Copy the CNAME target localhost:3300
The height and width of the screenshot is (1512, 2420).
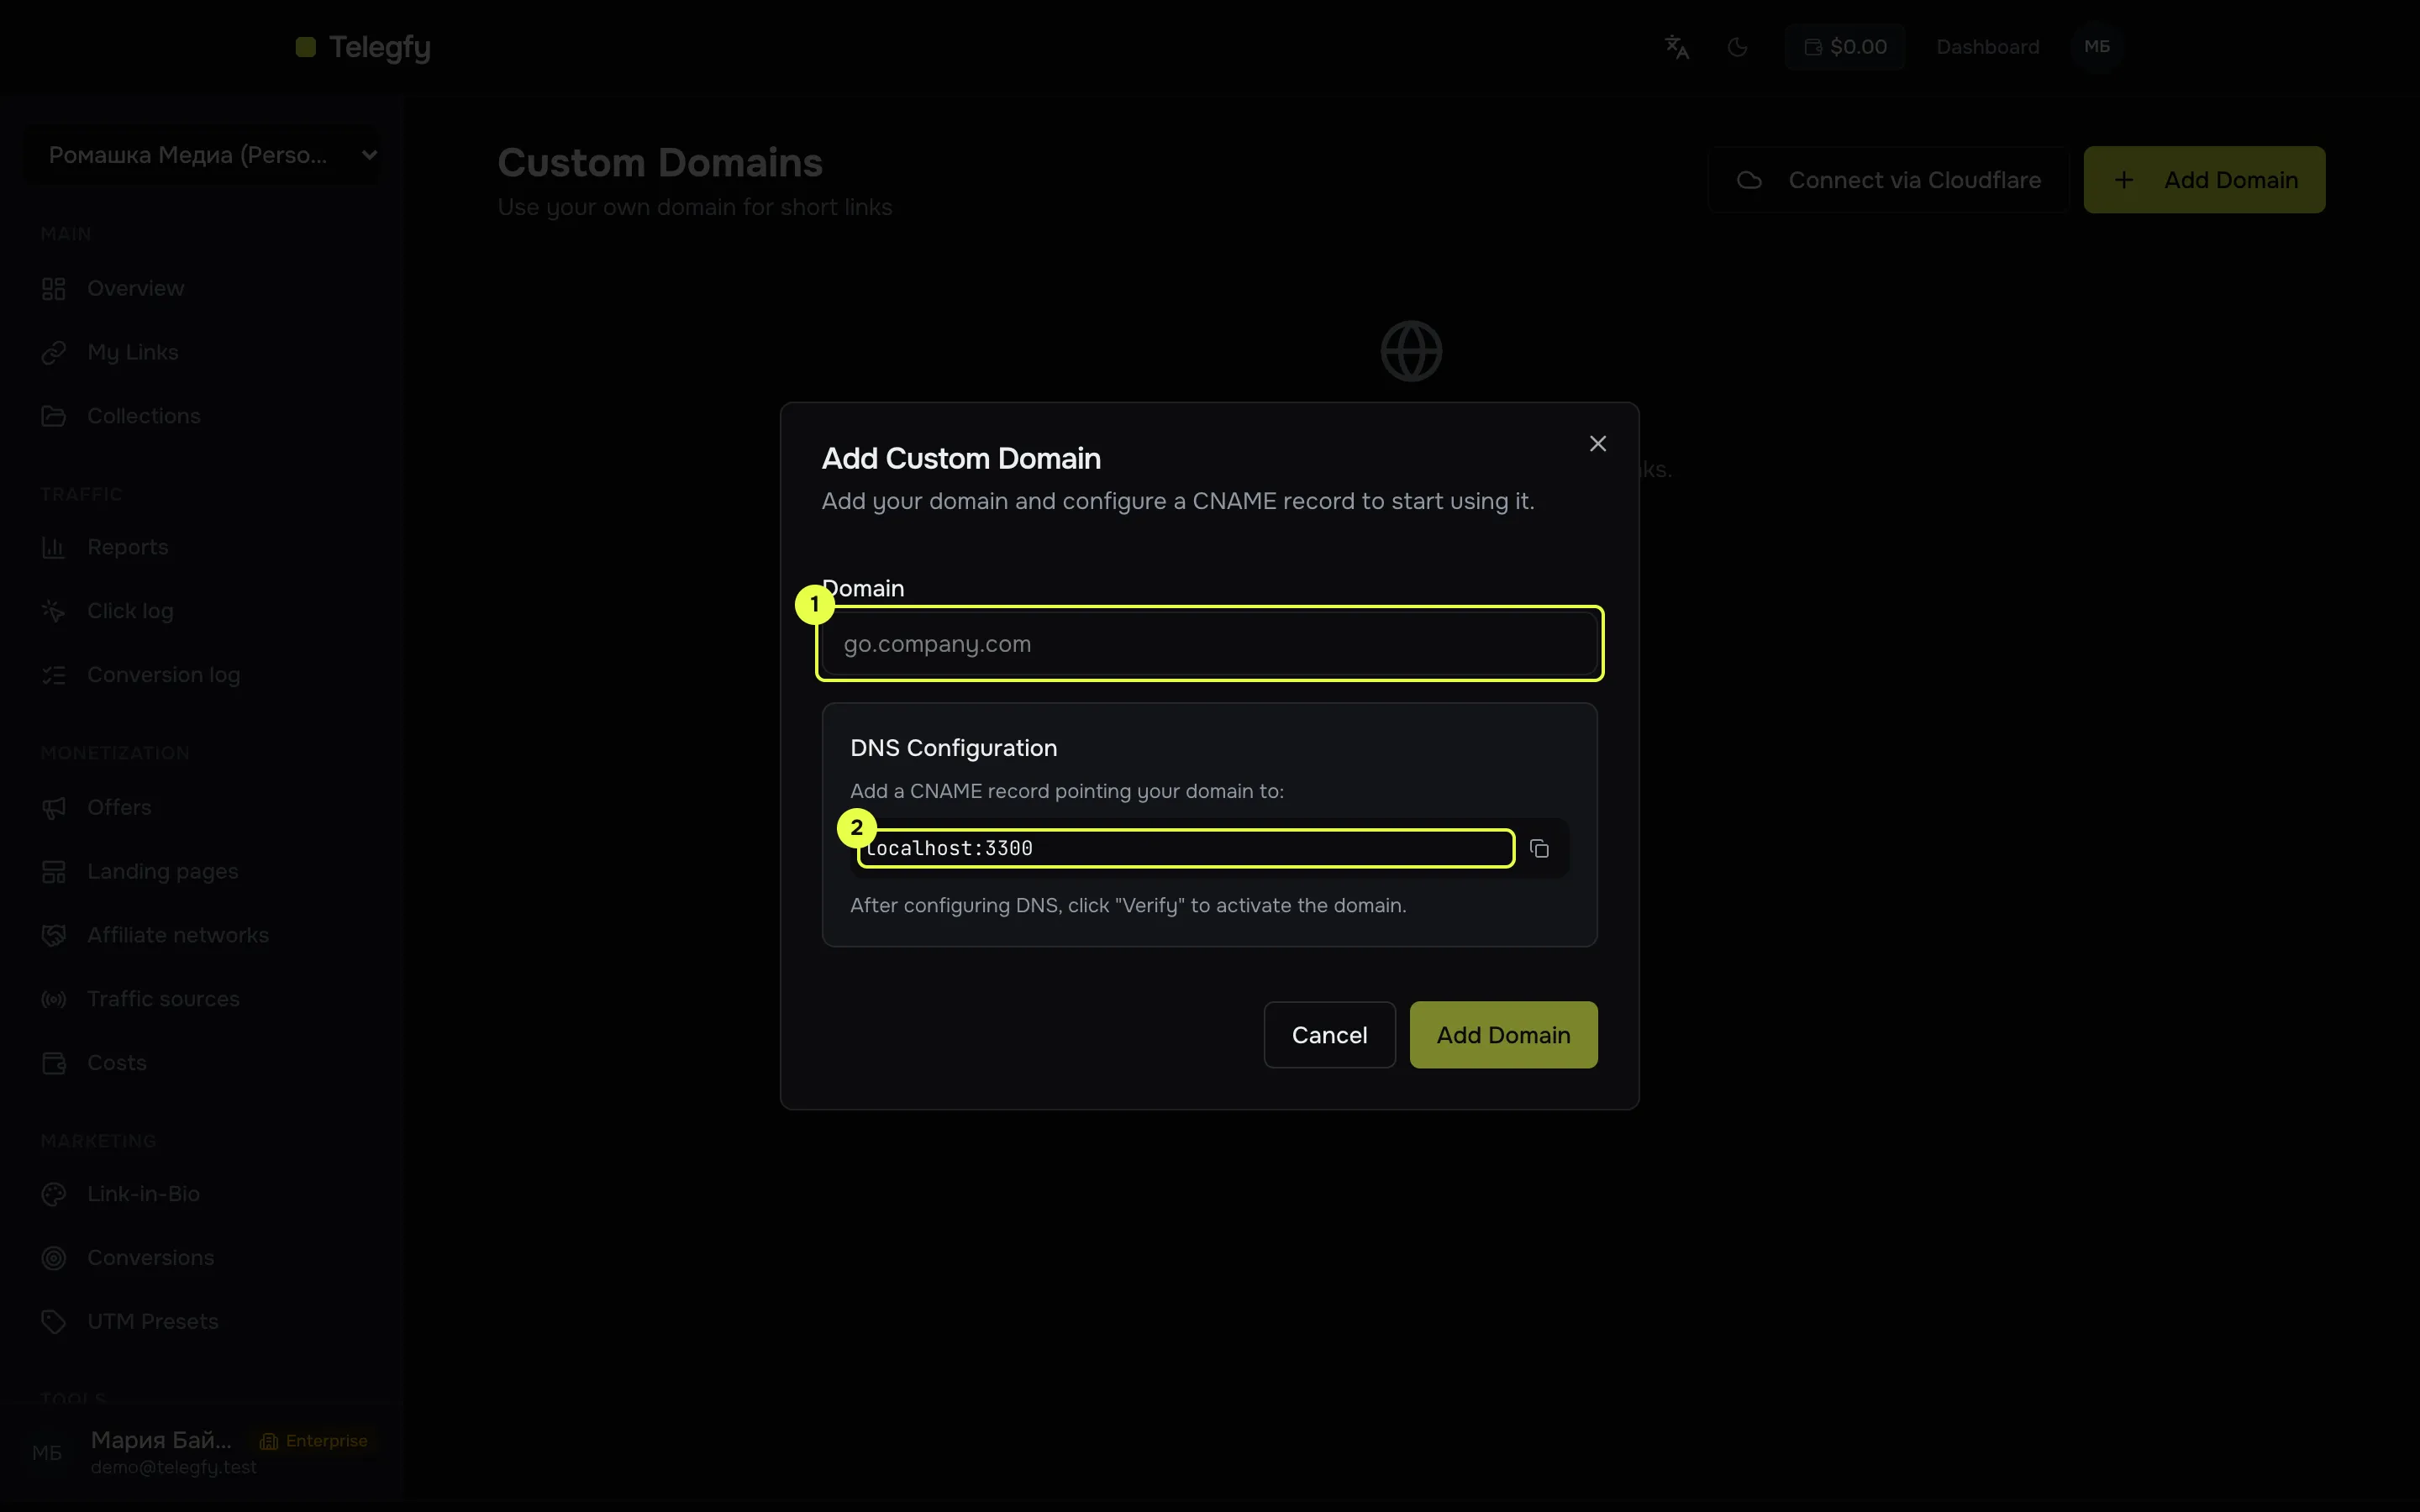pyautogui.click(x=1539, y=849)
